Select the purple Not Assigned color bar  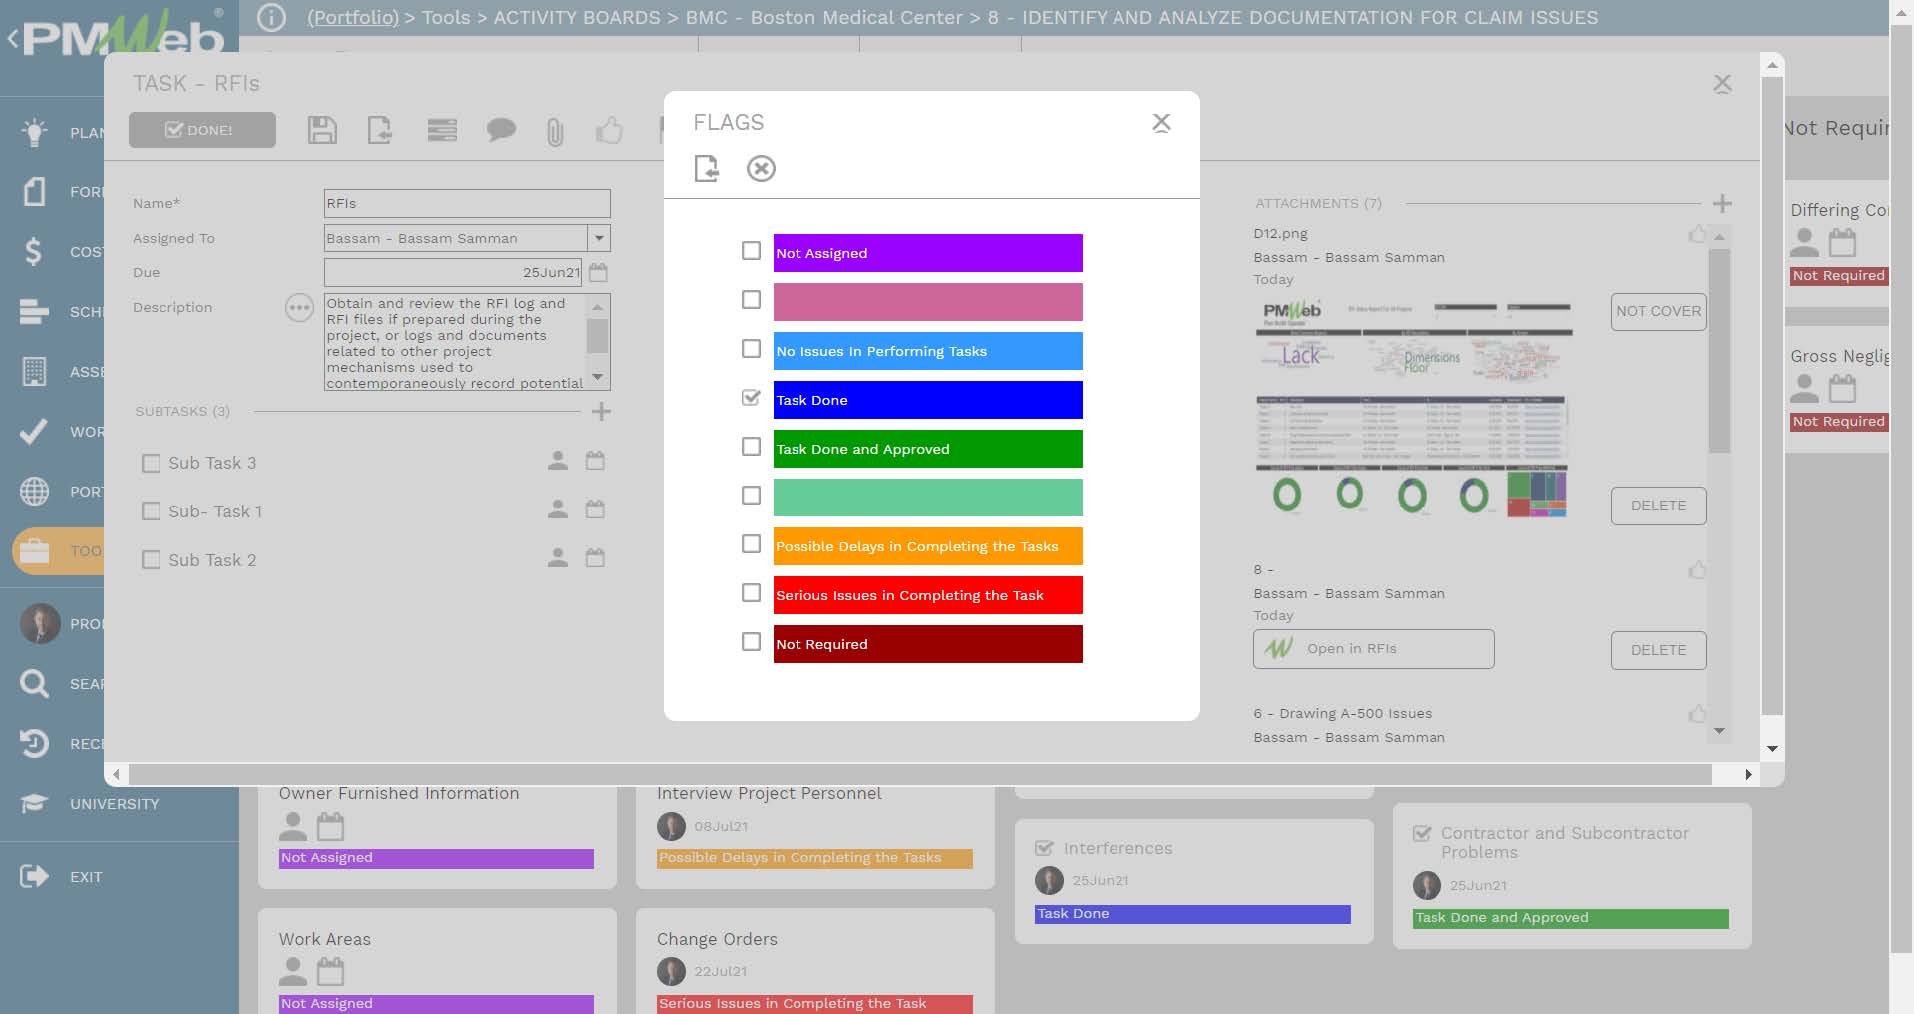click(928, 253)
